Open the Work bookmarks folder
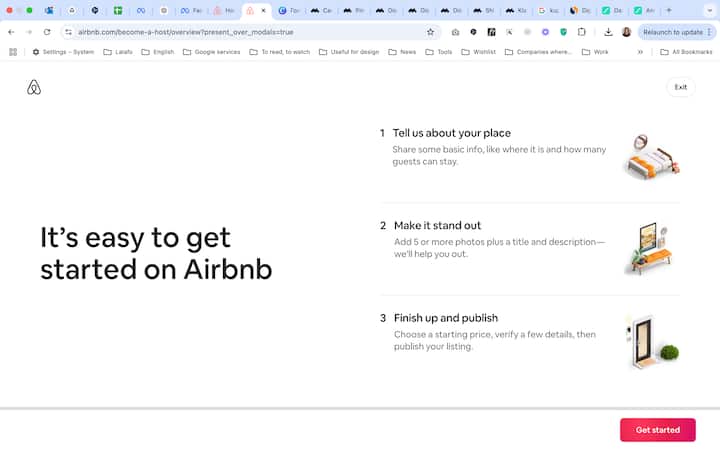The image size is (720, 450). point(595,52)
